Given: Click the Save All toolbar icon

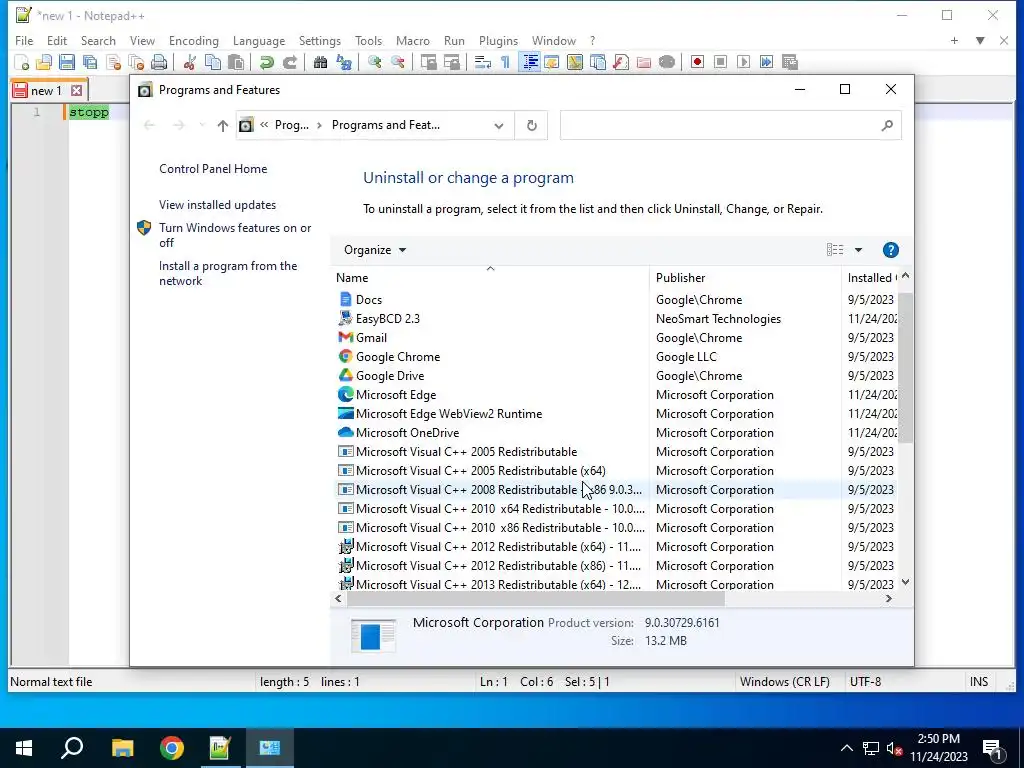Looking at the screenshot, I should 90,63.
